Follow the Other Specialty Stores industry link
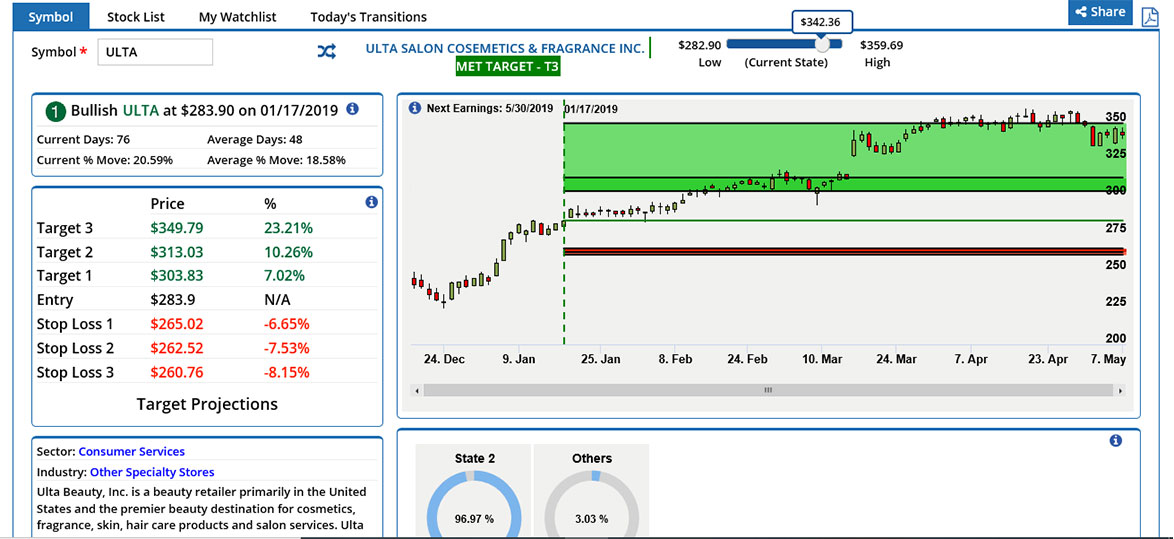1174x539 pixels. (x=152, y=472)
